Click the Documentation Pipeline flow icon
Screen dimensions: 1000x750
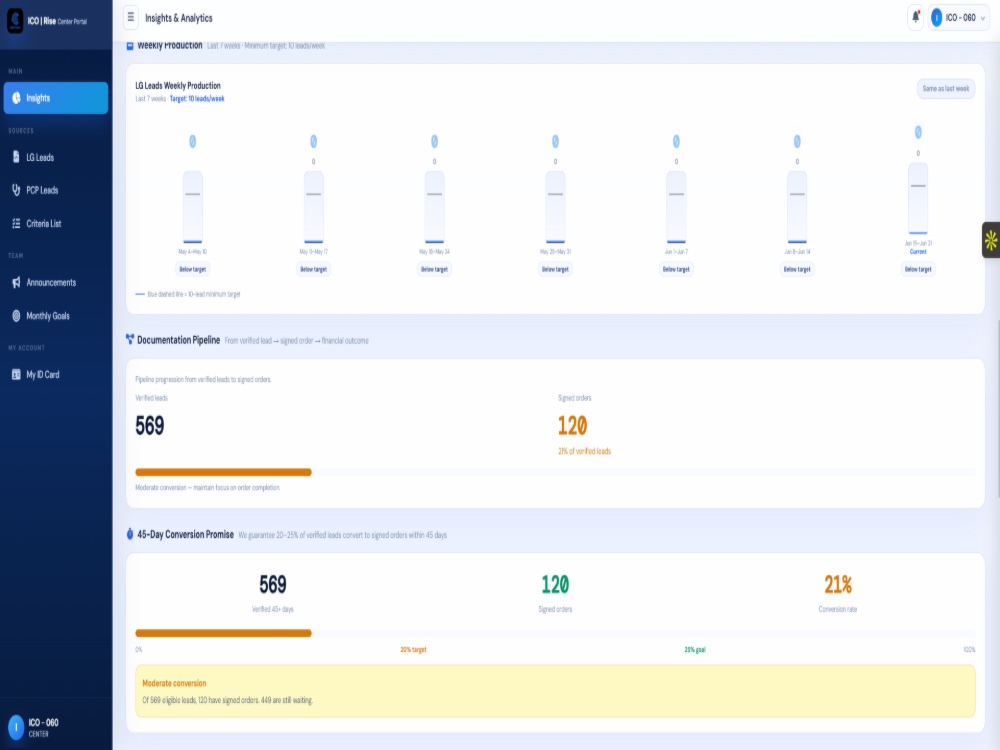pyautogui.click(x=130, y=339)
